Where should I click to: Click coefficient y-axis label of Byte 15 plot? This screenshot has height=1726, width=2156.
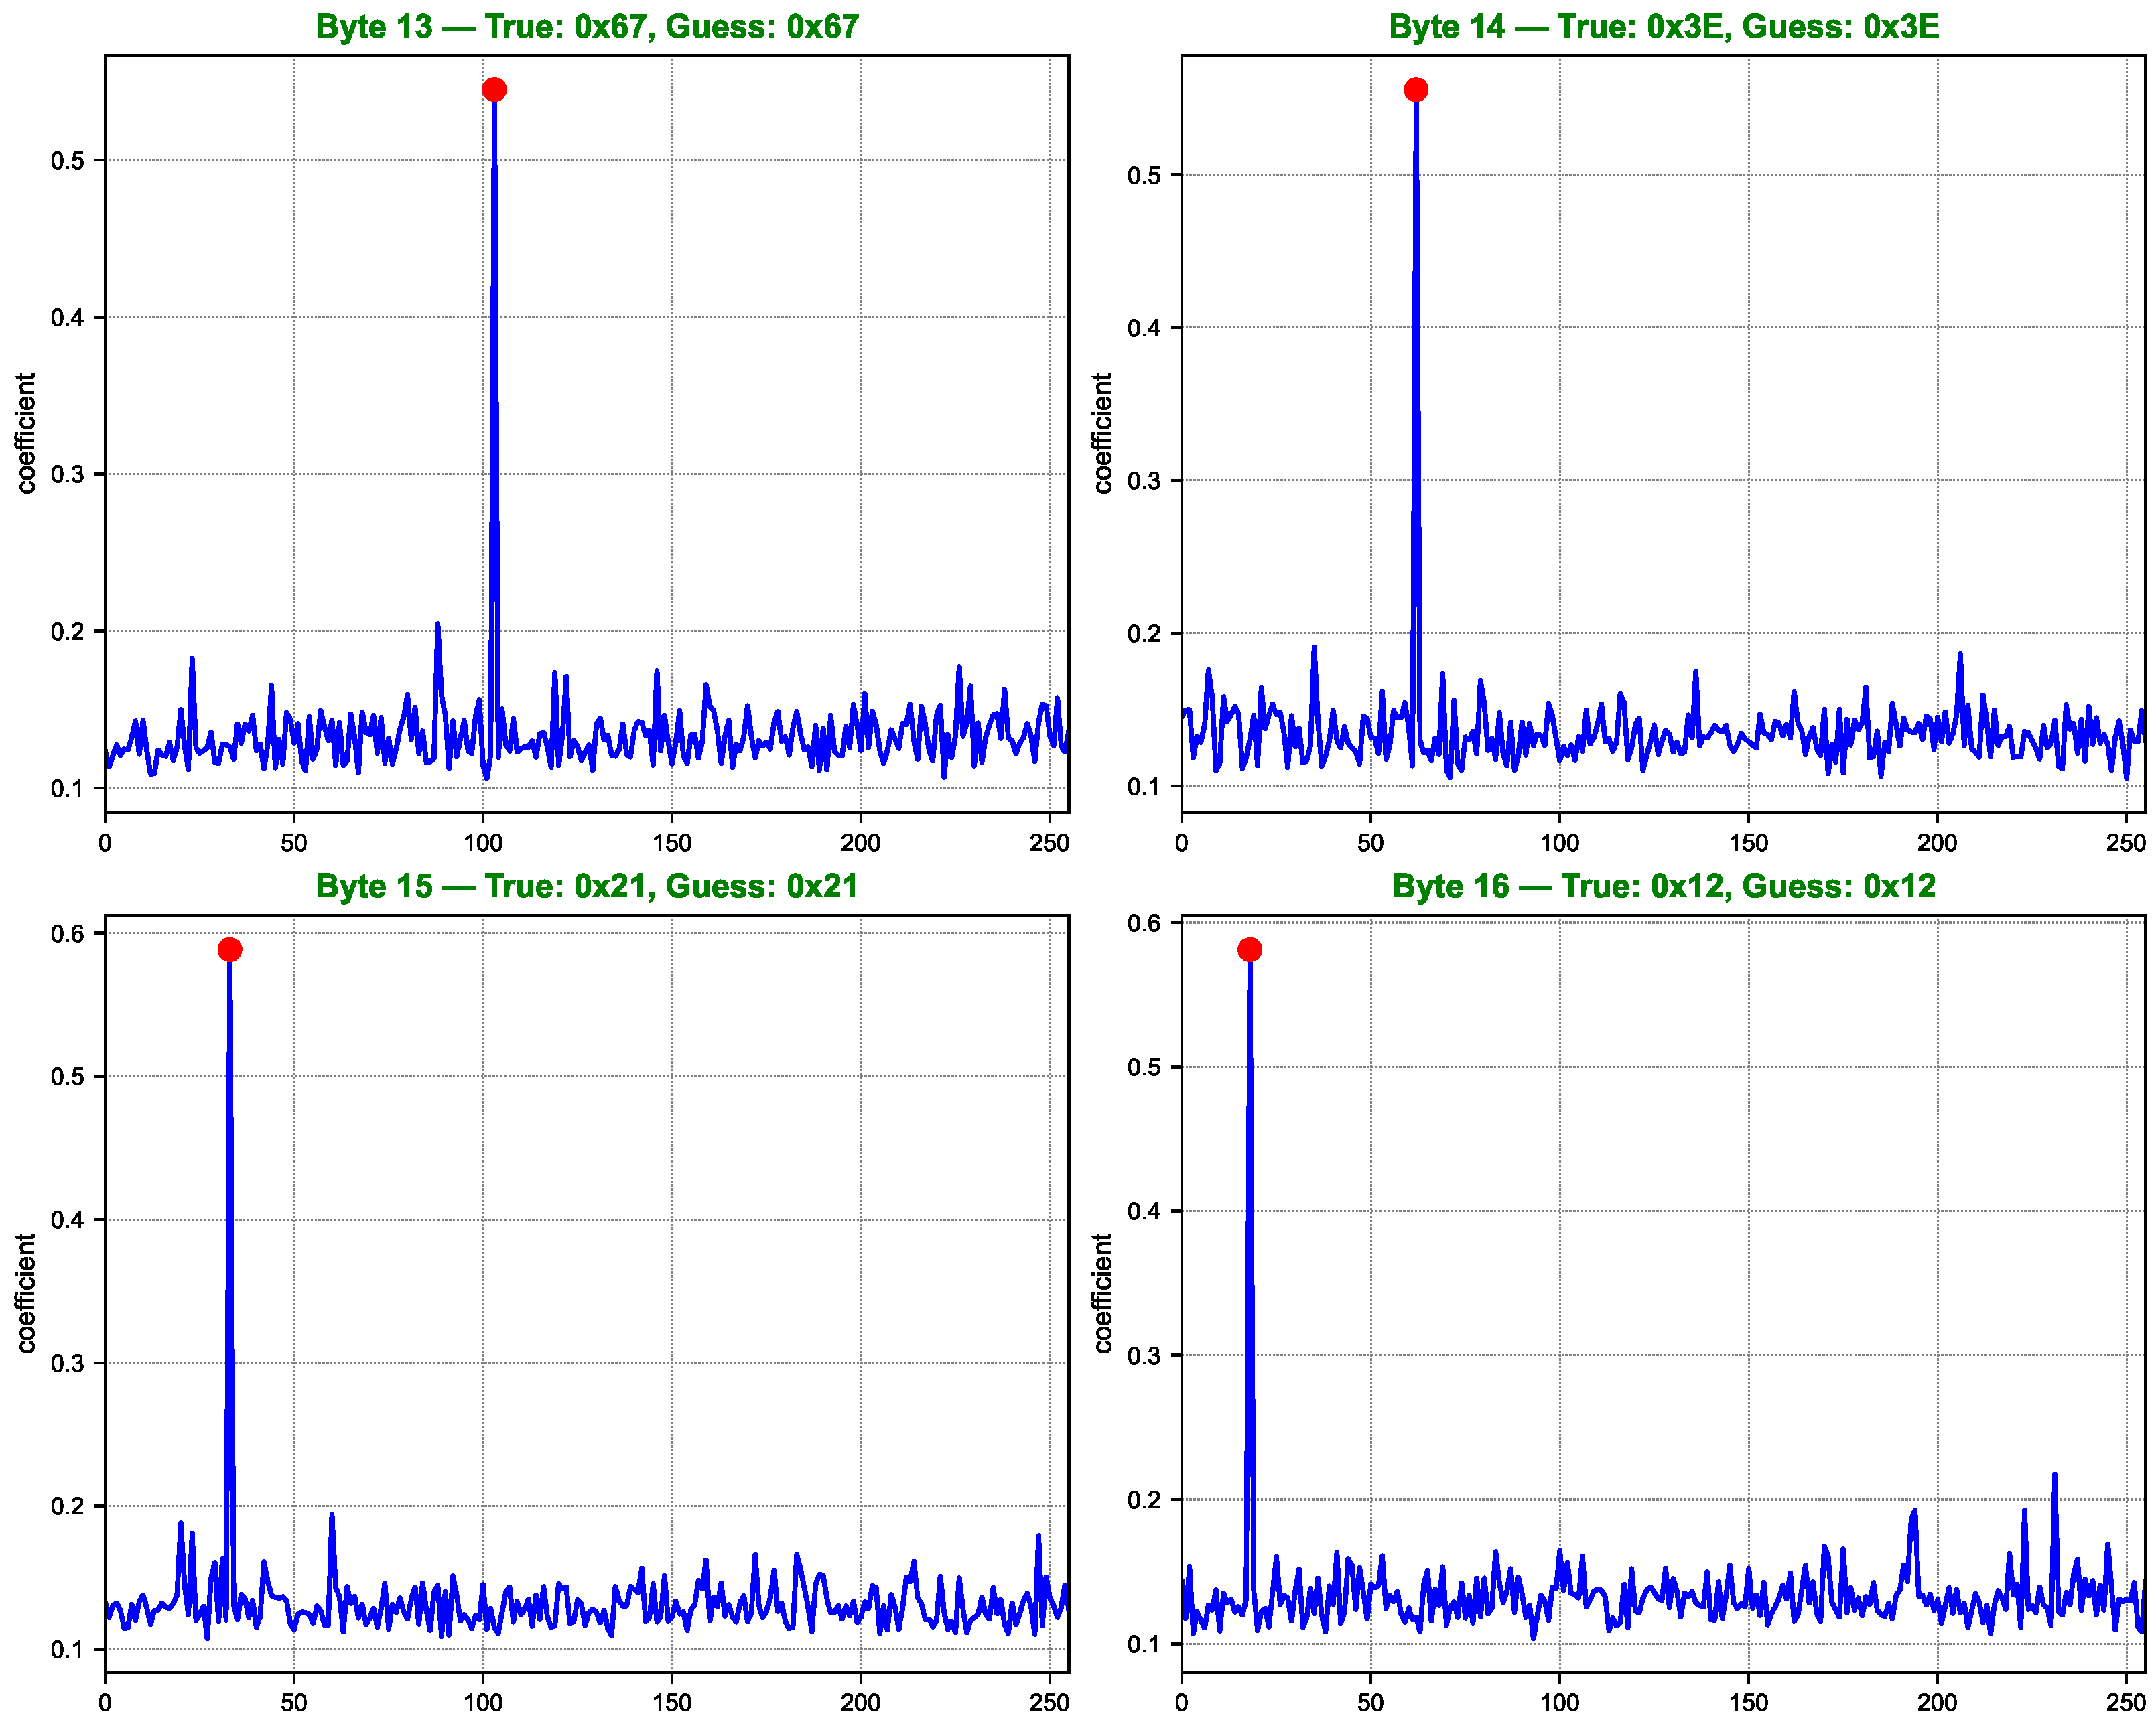point(26,1293)
